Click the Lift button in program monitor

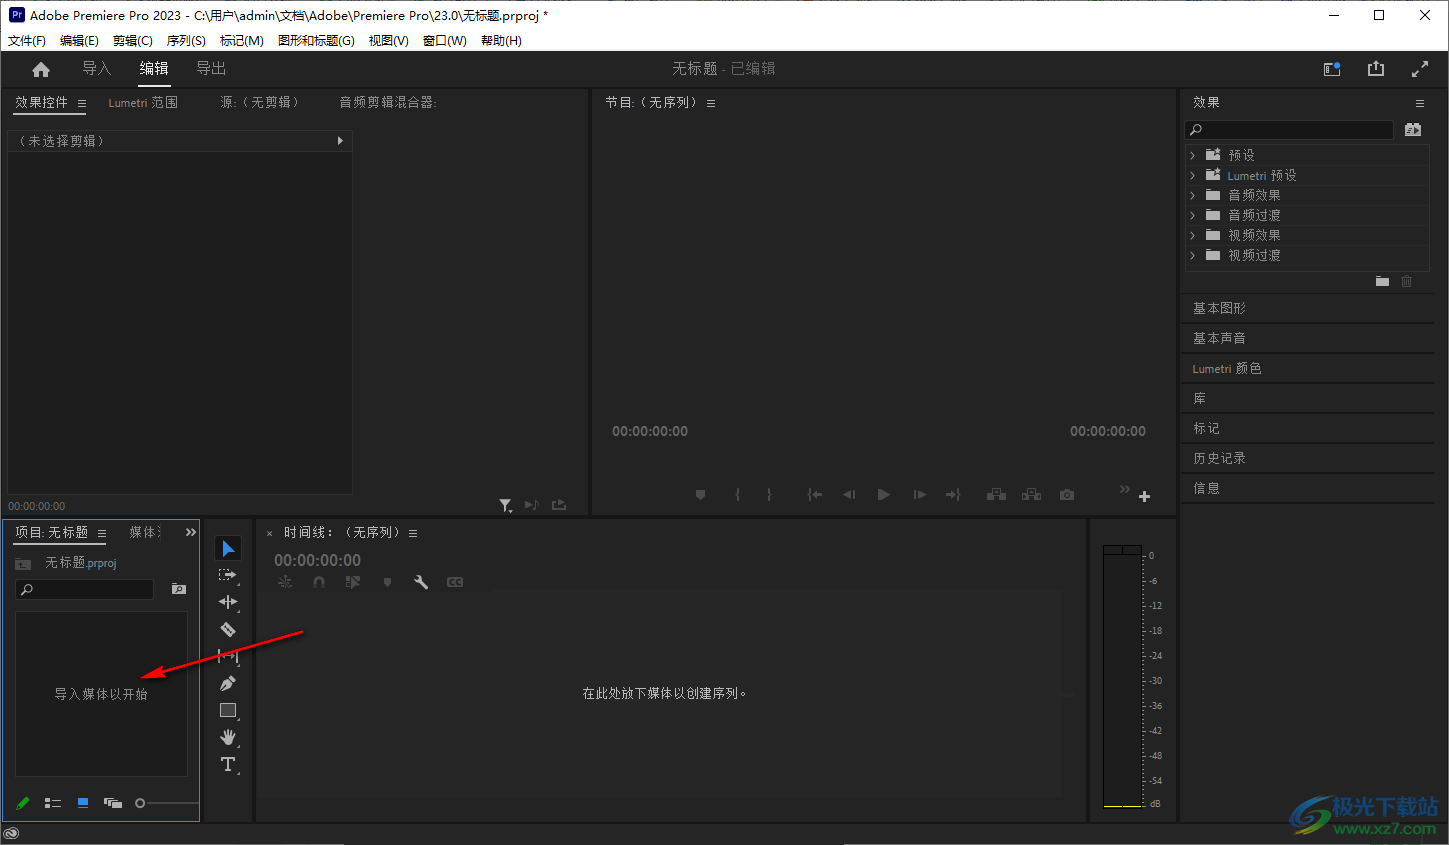coord(997,495)
